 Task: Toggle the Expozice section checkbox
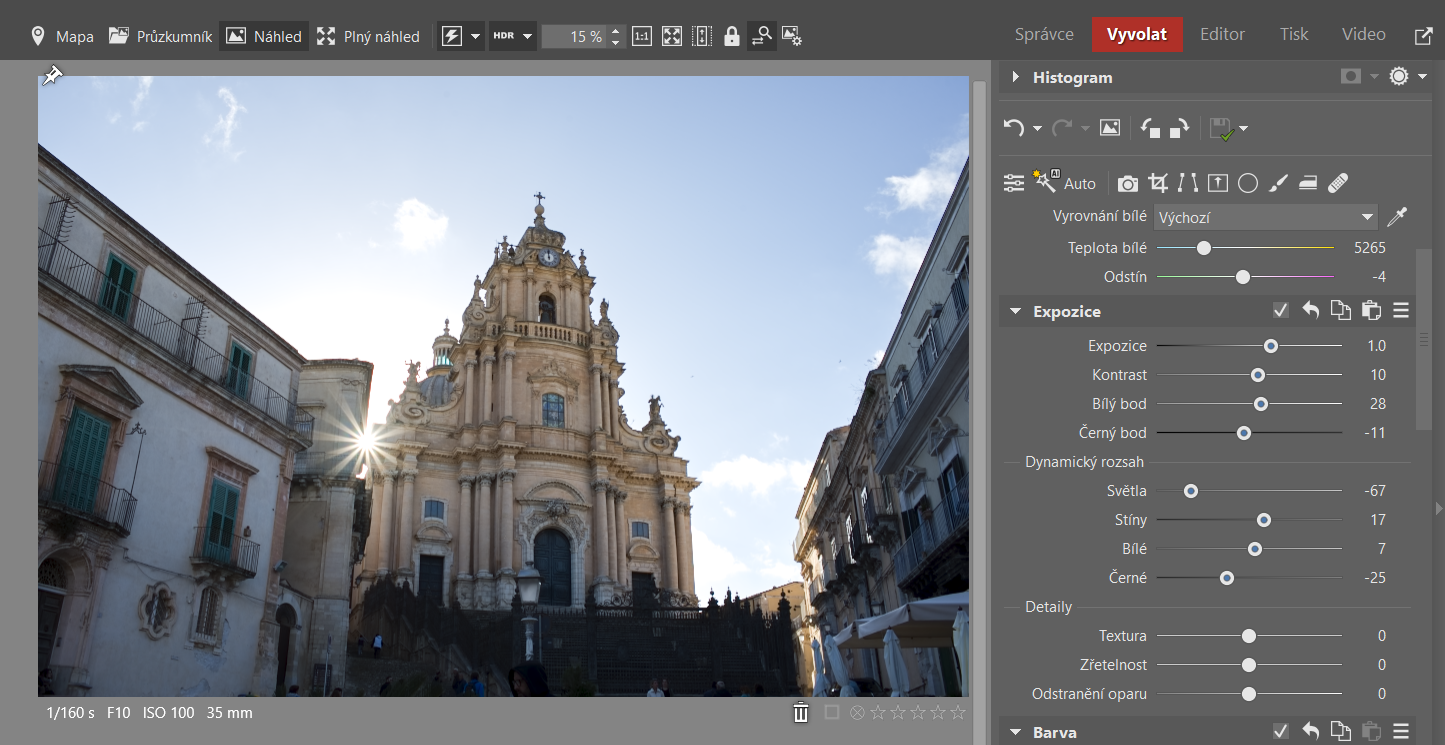point(1281,311)
